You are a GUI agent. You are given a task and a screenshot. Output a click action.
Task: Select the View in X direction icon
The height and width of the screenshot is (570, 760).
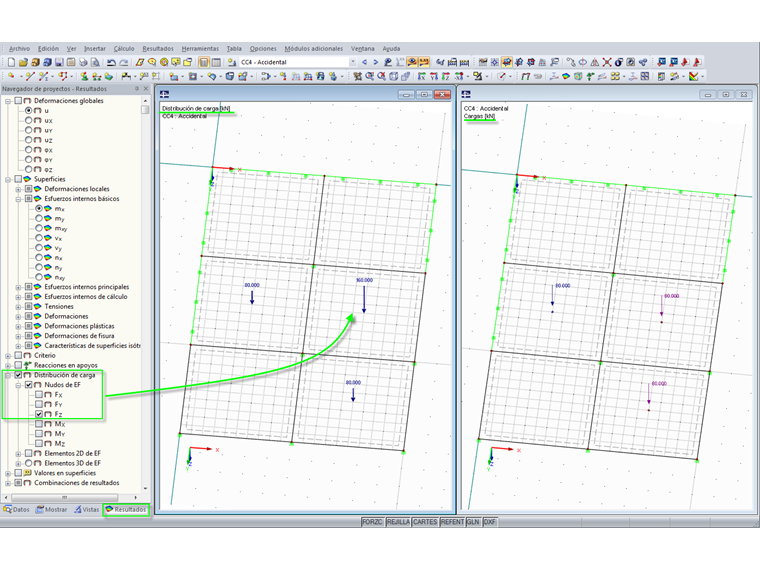(422, 76)
